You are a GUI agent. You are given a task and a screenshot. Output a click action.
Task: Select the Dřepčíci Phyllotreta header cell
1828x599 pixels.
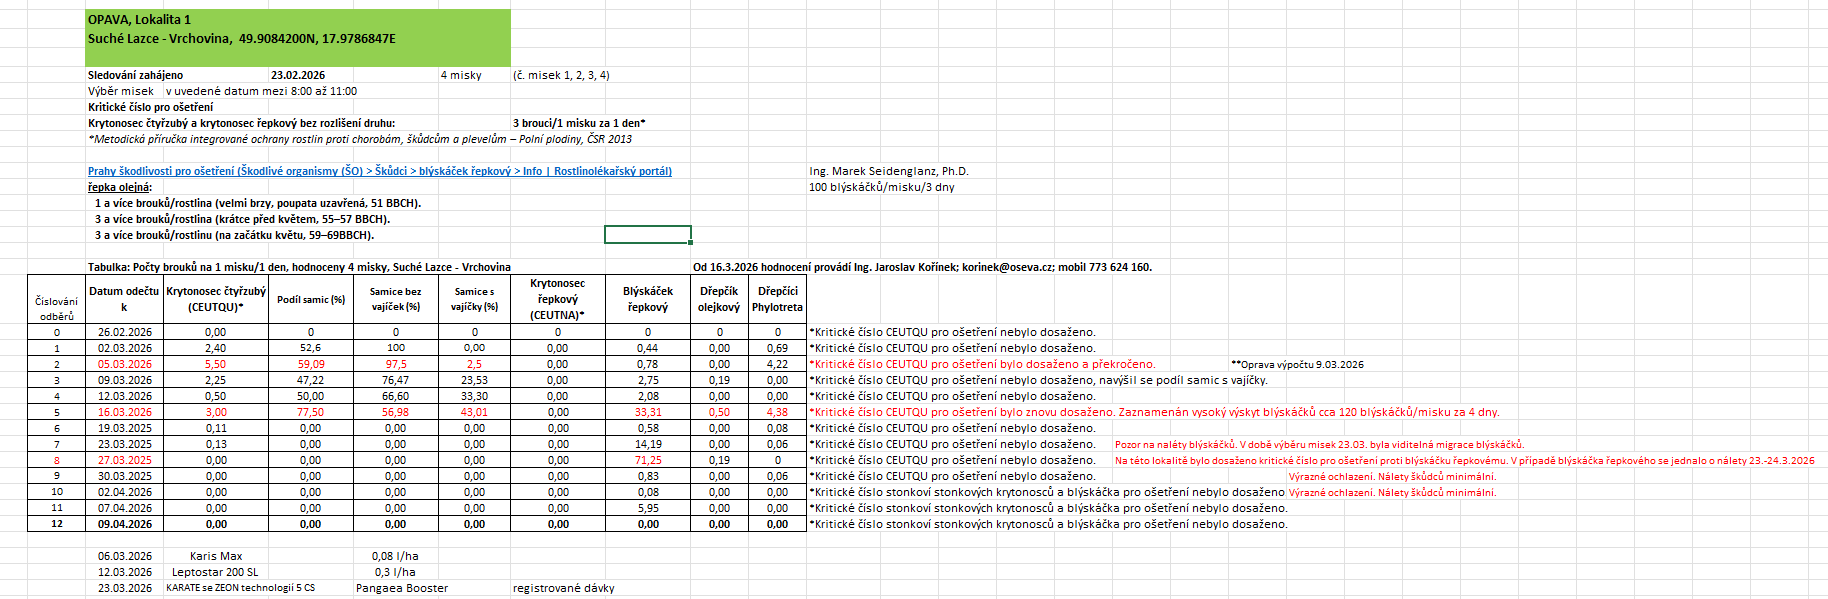[777, 299]
